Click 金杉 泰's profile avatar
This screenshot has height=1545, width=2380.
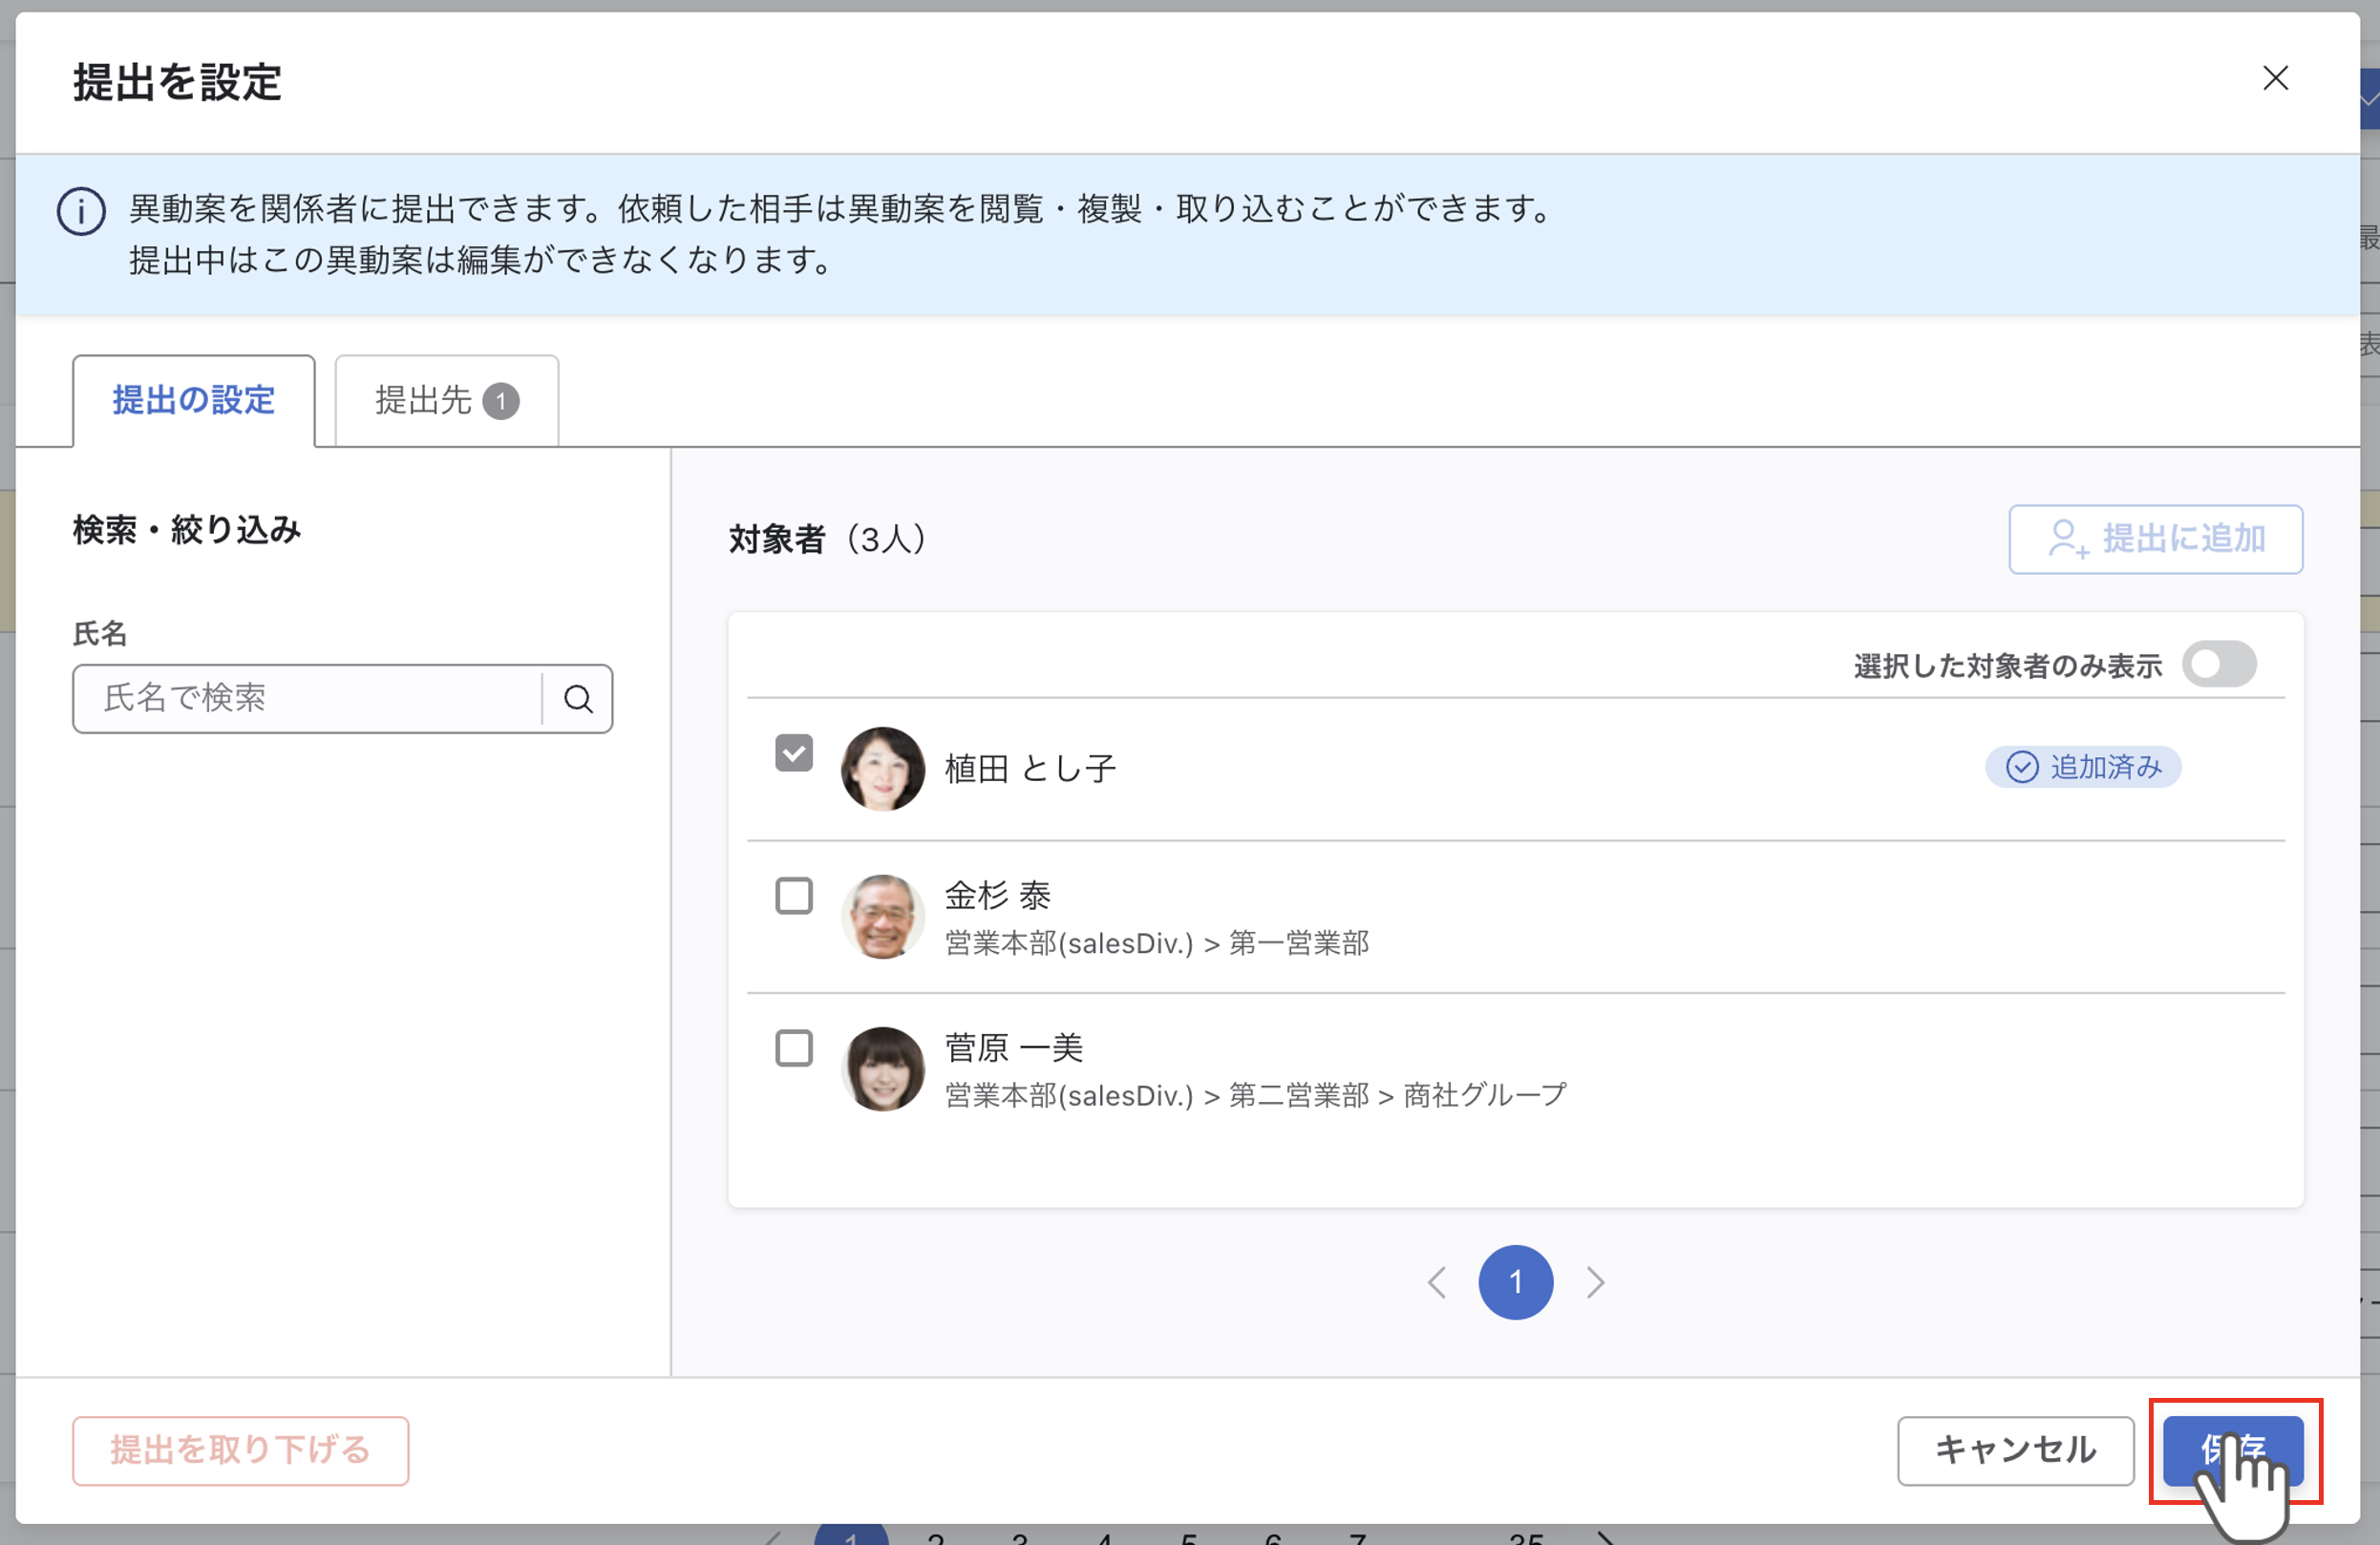(882, 916)
